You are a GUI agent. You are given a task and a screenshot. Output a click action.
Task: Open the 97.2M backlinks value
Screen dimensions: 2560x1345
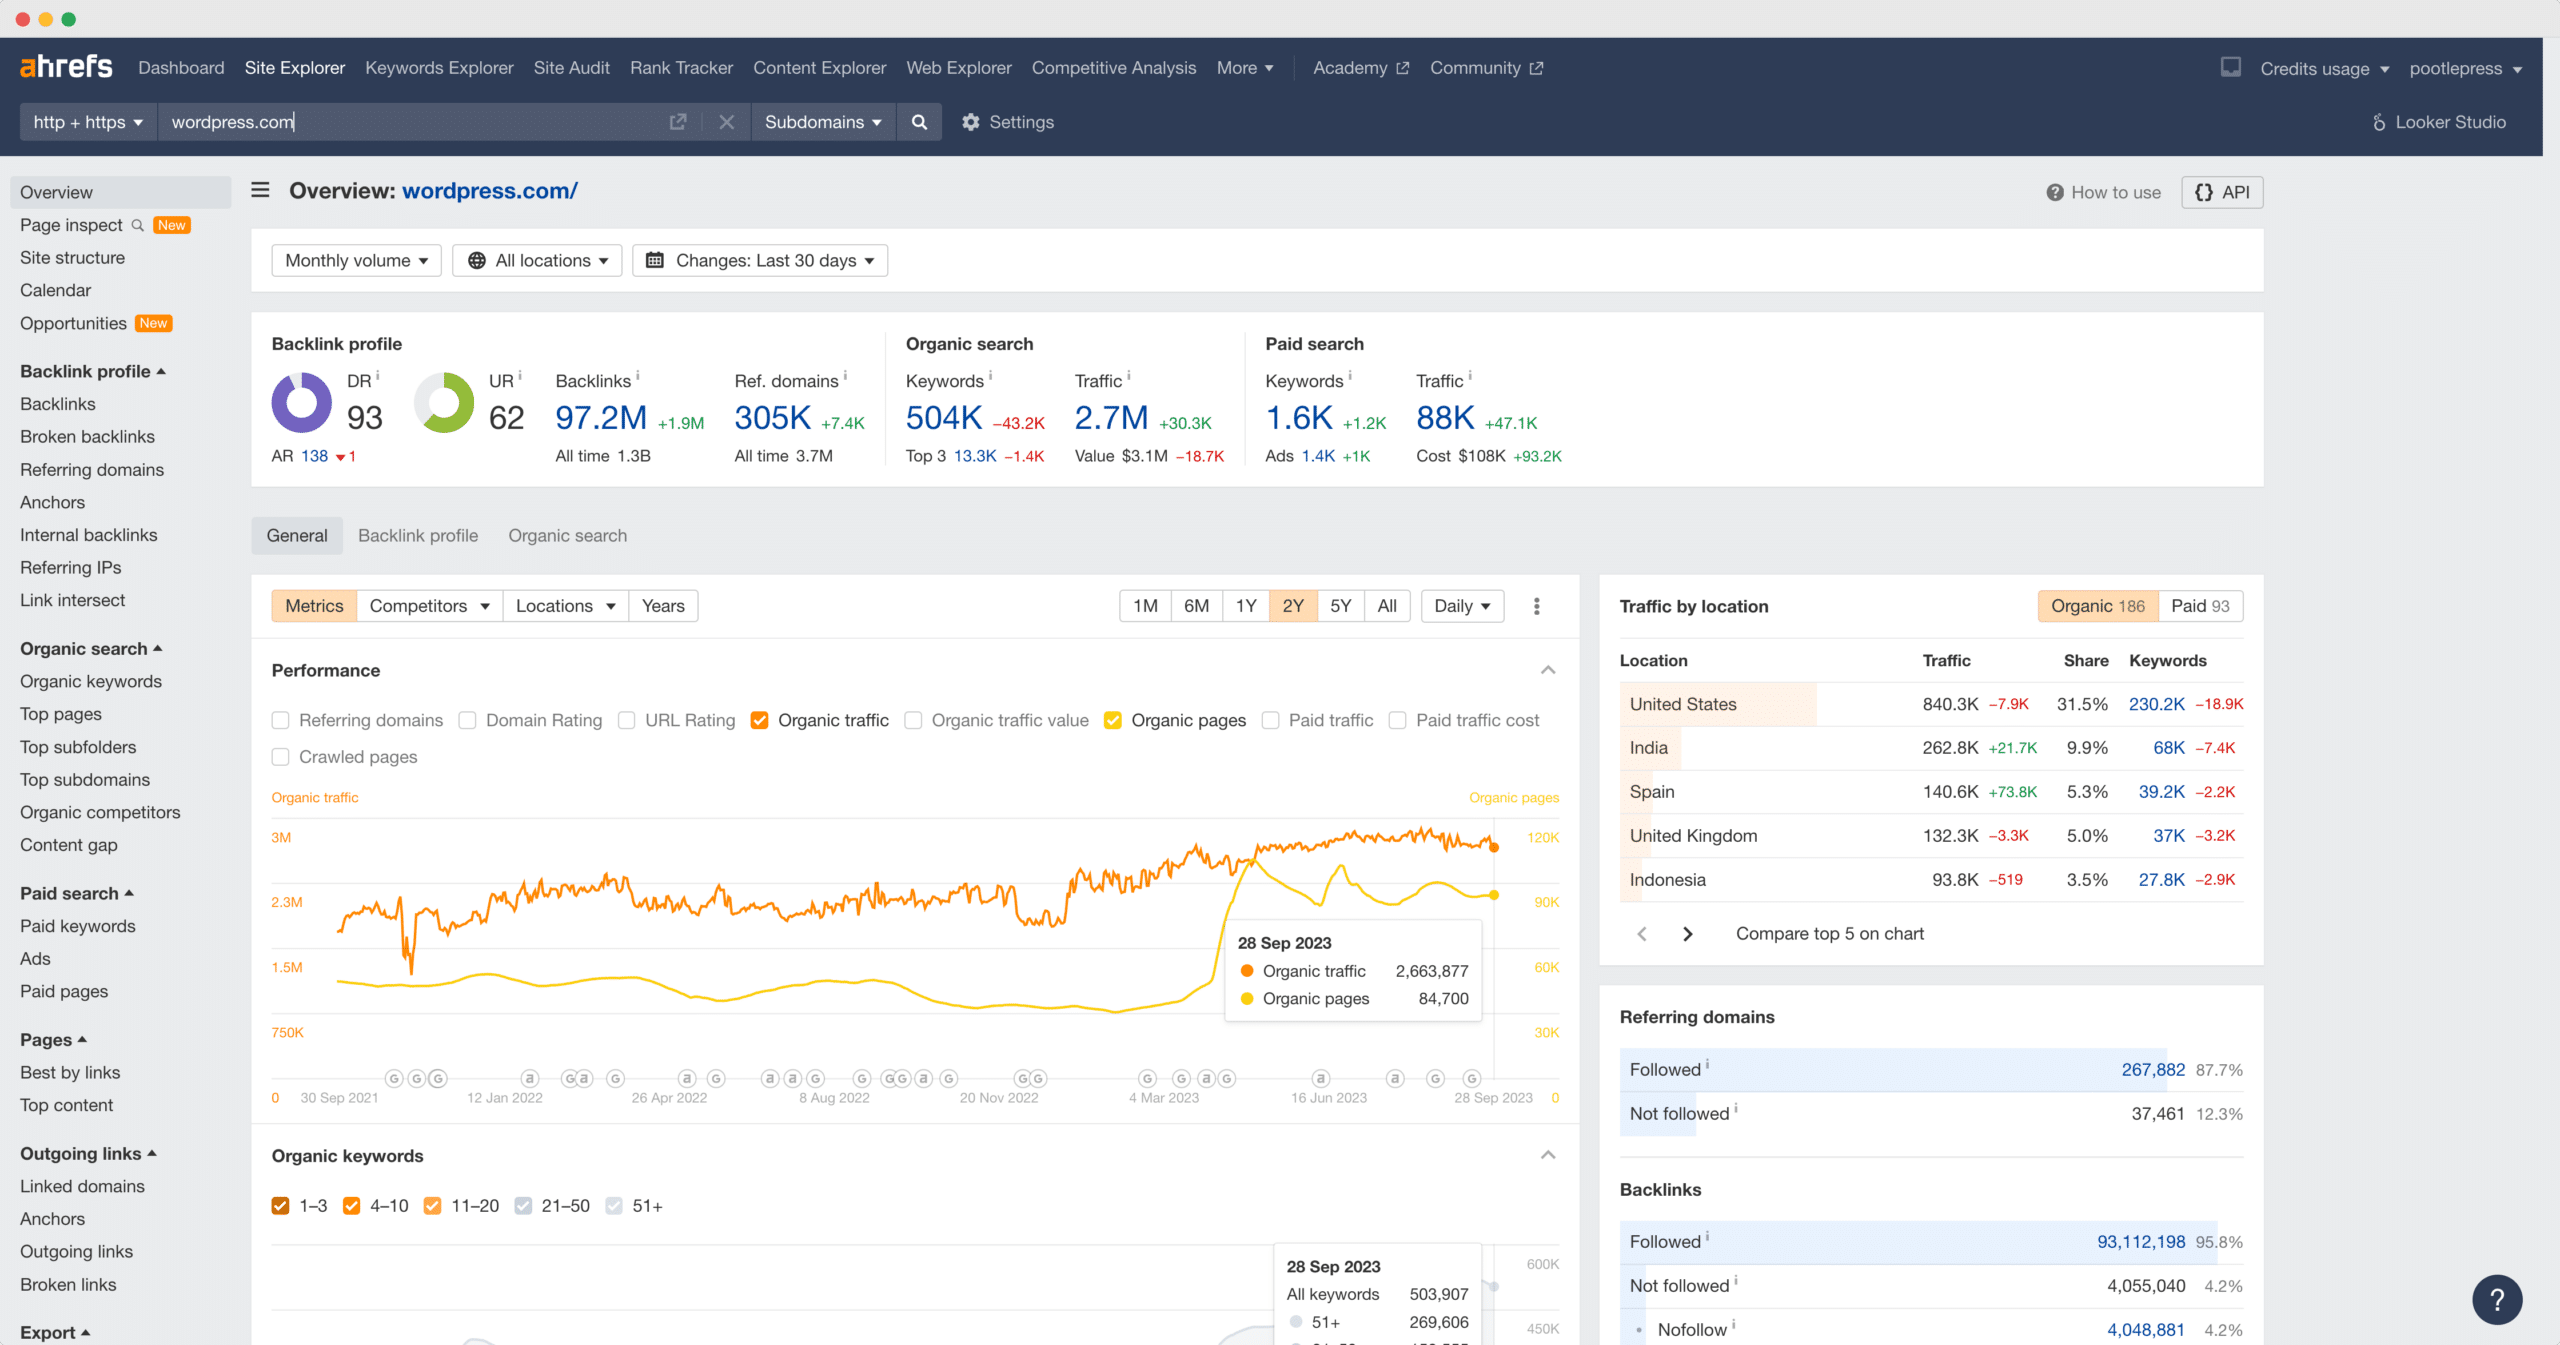pos(601,418)
